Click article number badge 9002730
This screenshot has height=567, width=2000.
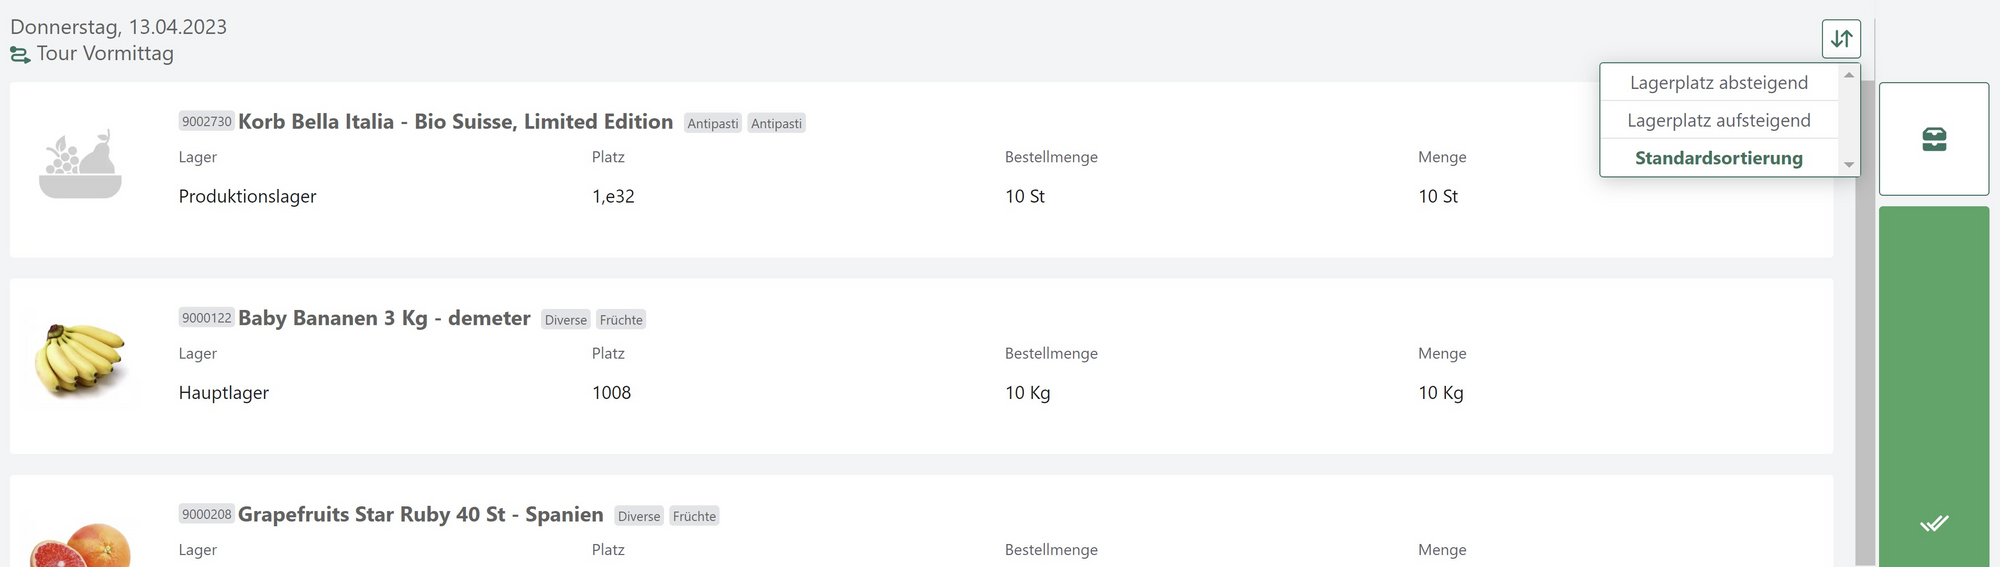(207, 122)
